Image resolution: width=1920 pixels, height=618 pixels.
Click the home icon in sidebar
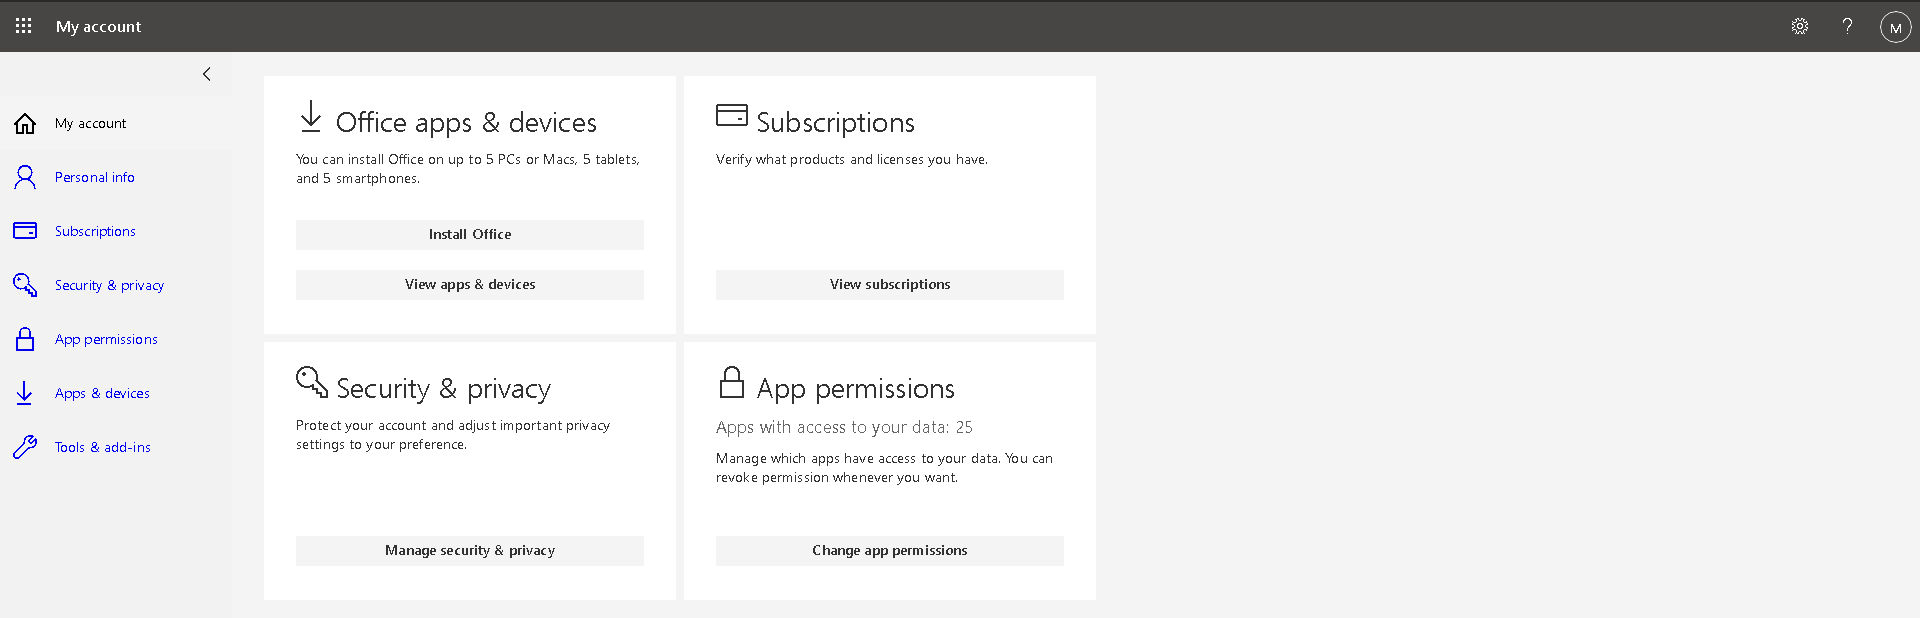[25, 124]
